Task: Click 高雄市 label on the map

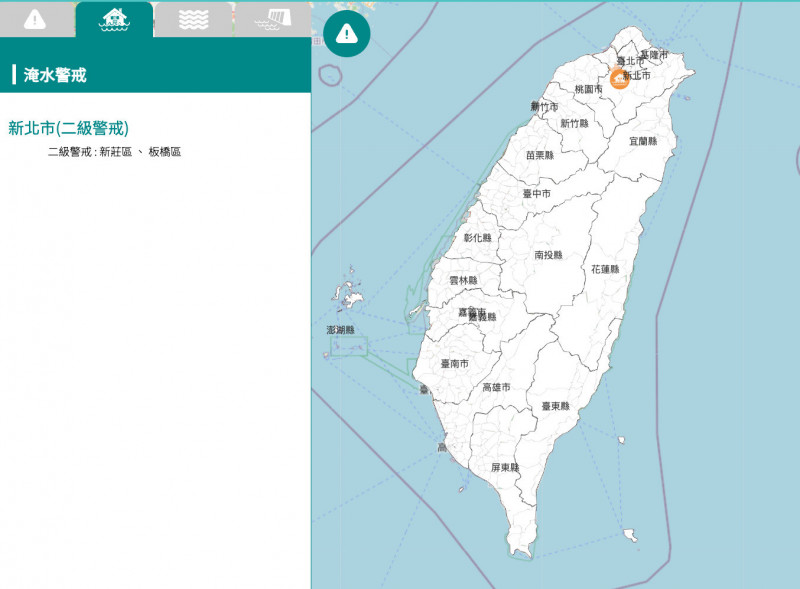Action: pyautogui.click(x=496, y=387)
